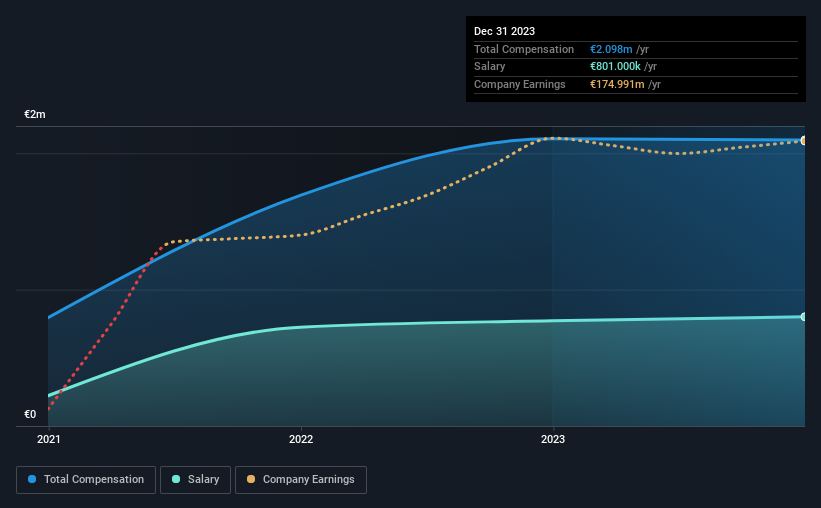Toggle the Company Earnings legend button
Screen dimensions: 821x508
(301, 480)
